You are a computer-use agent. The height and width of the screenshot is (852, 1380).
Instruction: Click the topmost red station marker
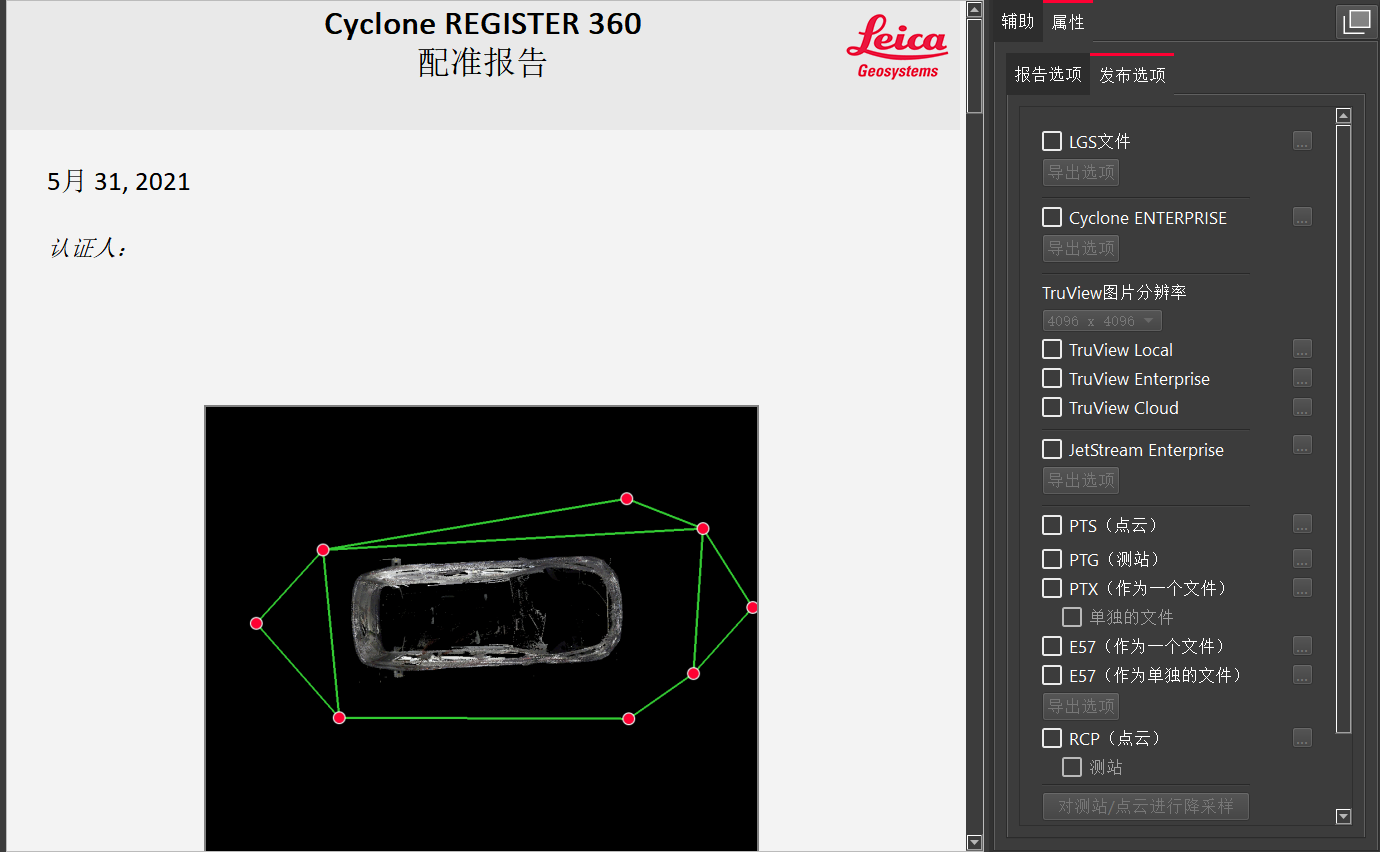[627, 498]
